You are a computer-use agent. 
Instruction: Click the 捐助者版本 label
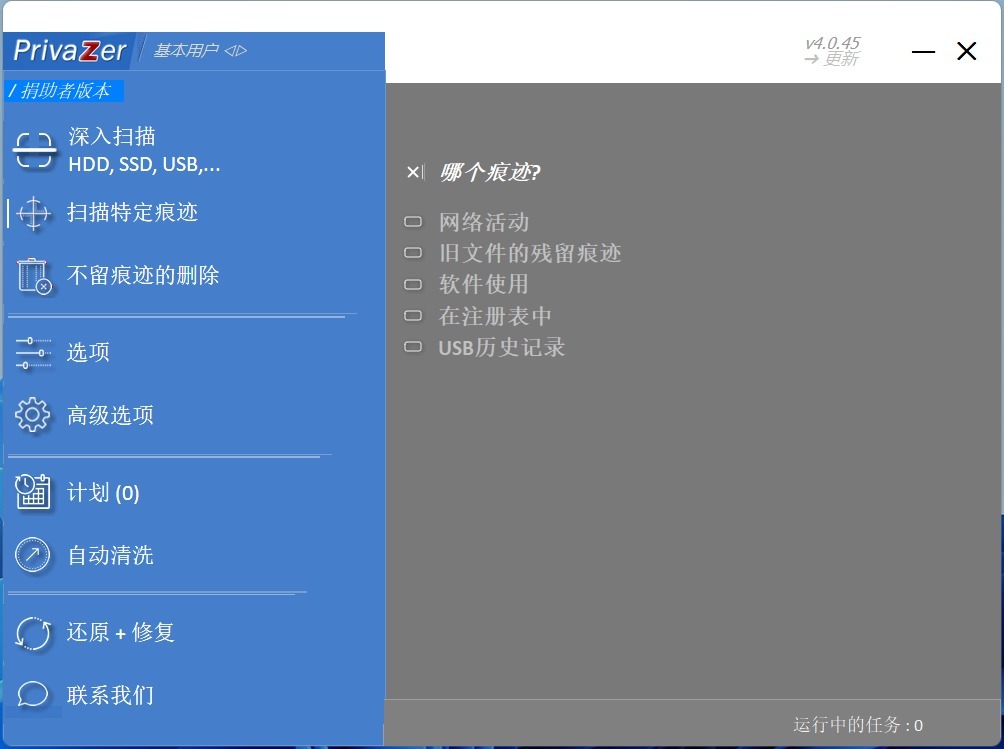pos(65,91)
